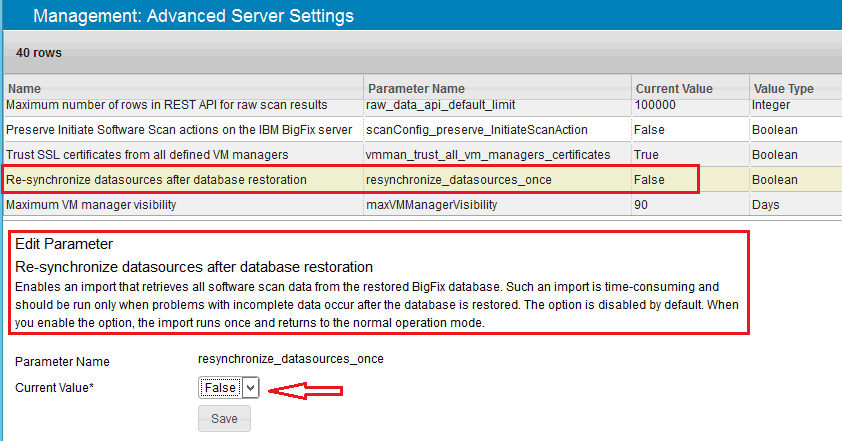Click the scanConfig_preserve_InitiateScanAction cell
Image resolution: width=842 pixels, height=441 pixels.
coord(477,130)
